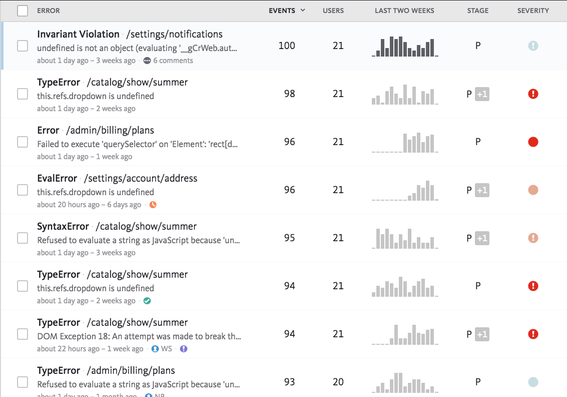Click the comments icon on Invariant Violation row

pos(147,60)
